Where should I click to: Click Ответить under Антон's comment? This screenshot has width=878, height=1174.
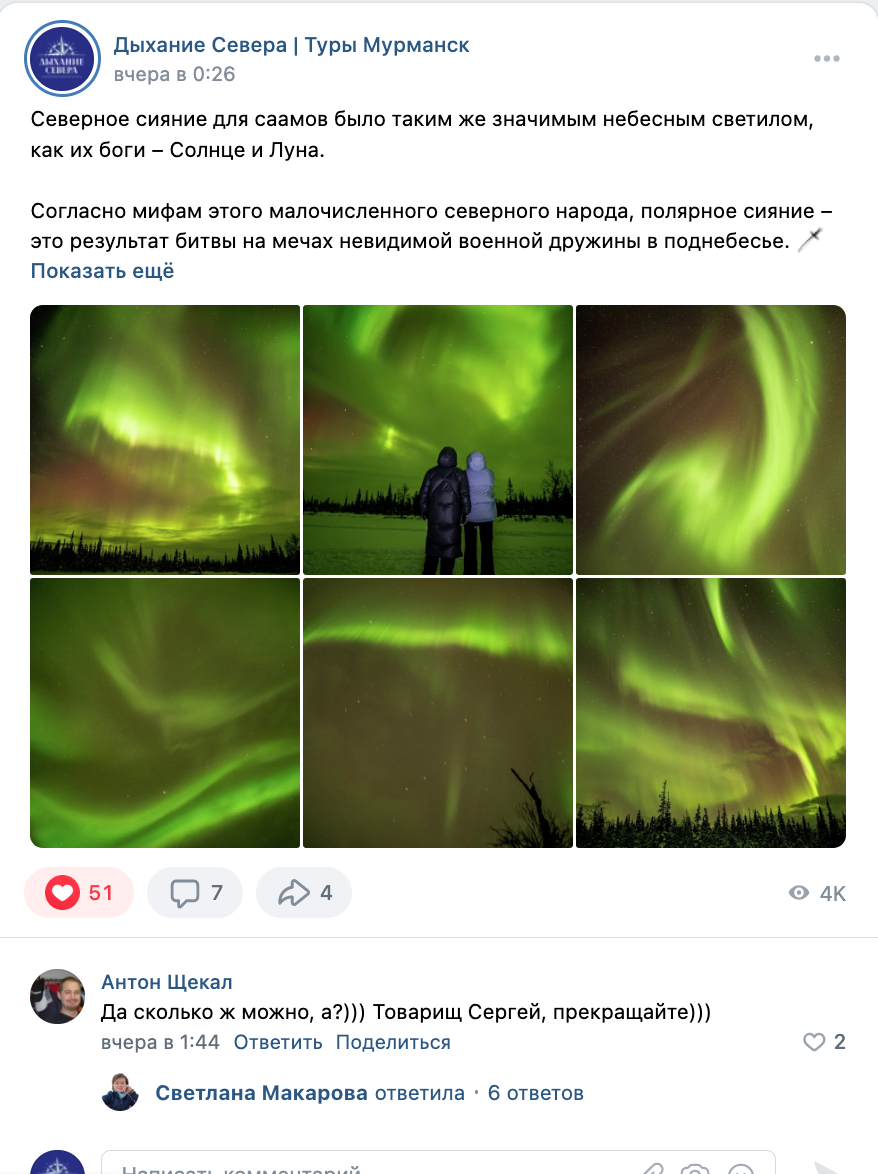coord(278,1042)
